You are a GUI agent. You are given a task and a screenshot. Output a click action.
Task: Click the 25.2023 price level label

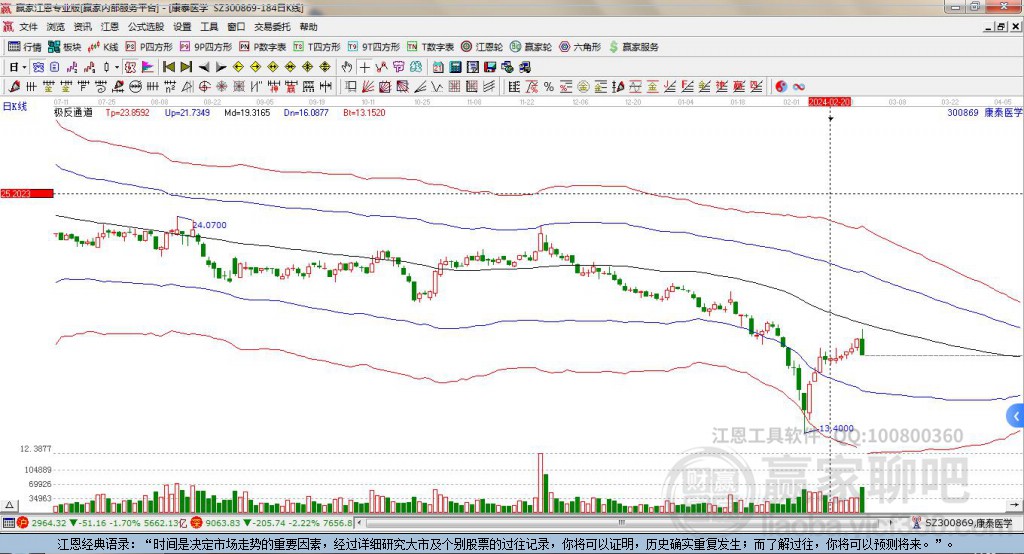pos(27,193)
